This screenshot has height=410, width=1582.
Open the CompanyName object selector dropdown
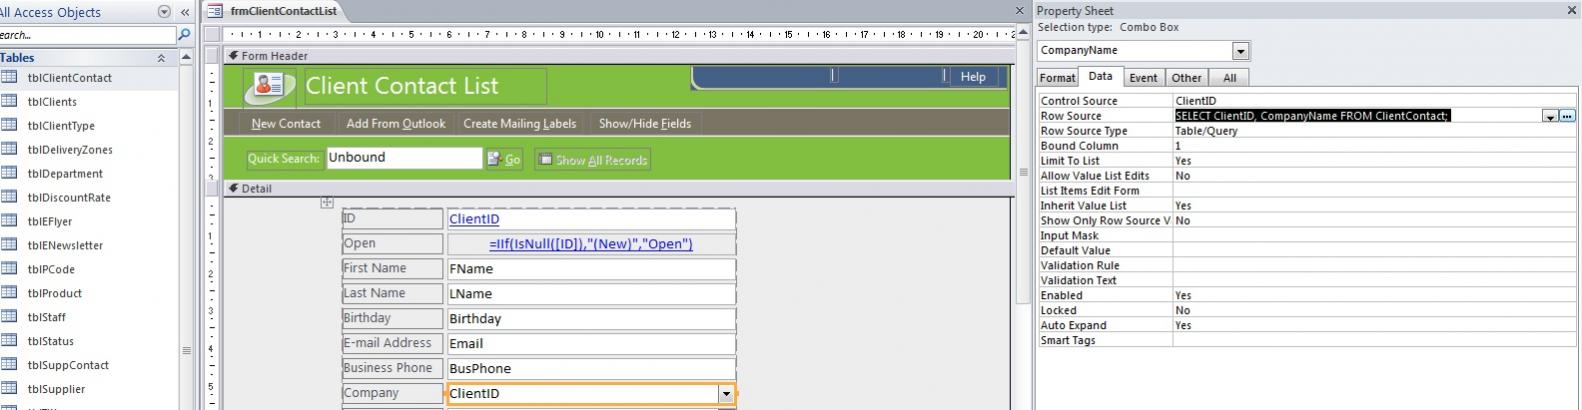click(1241, 50)
